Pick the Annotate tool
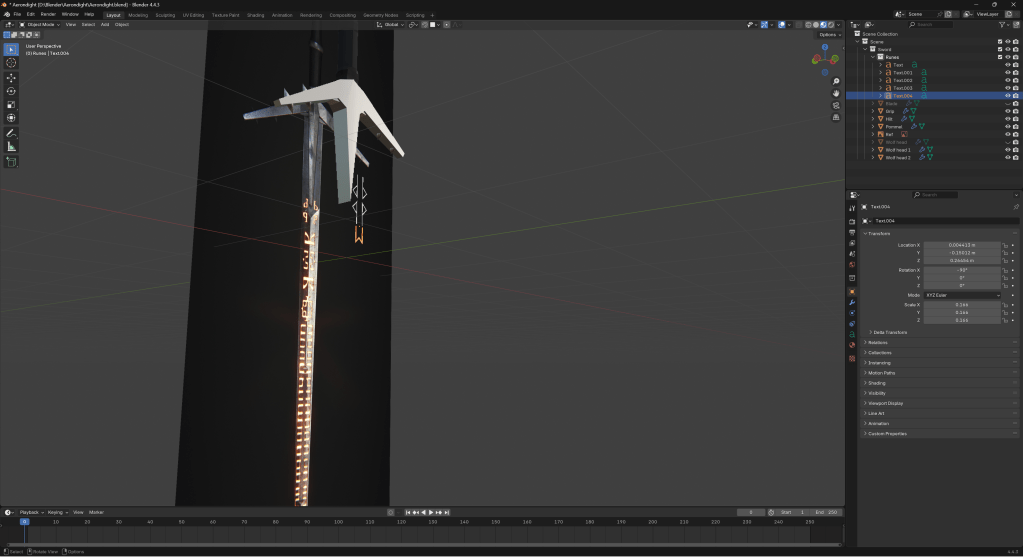1023x557 pixels. (12, 133)
